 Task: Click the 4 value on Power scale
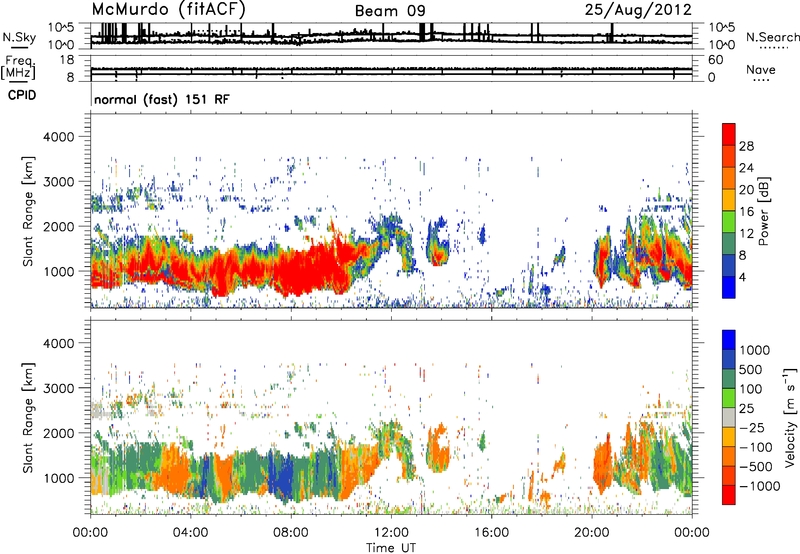tap(742, 277)
